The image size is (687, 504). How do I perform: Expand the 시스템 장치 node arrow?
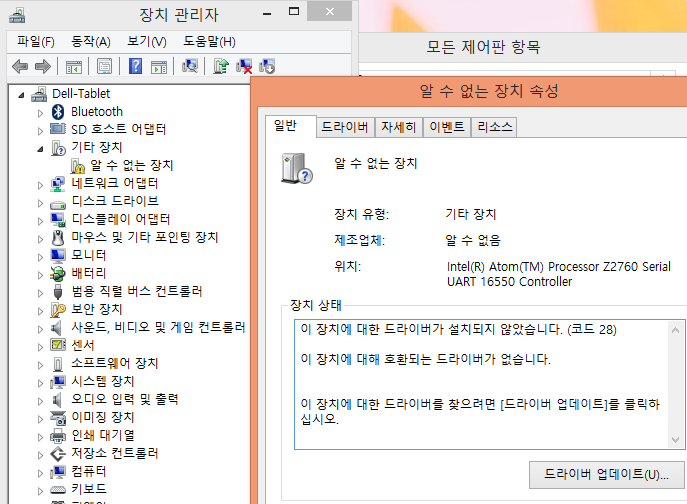tap(40, 383)
